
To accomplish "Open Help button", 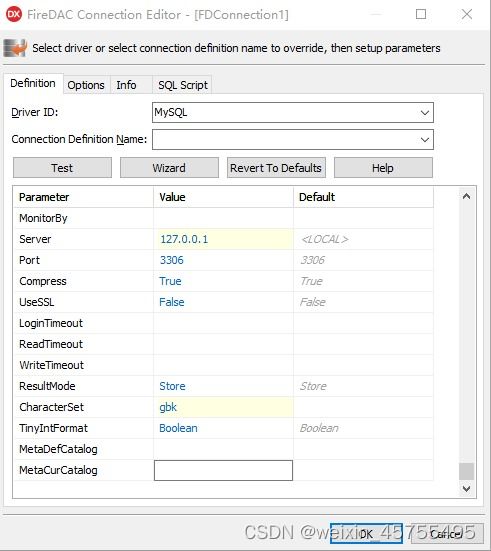I will [383, 168].
